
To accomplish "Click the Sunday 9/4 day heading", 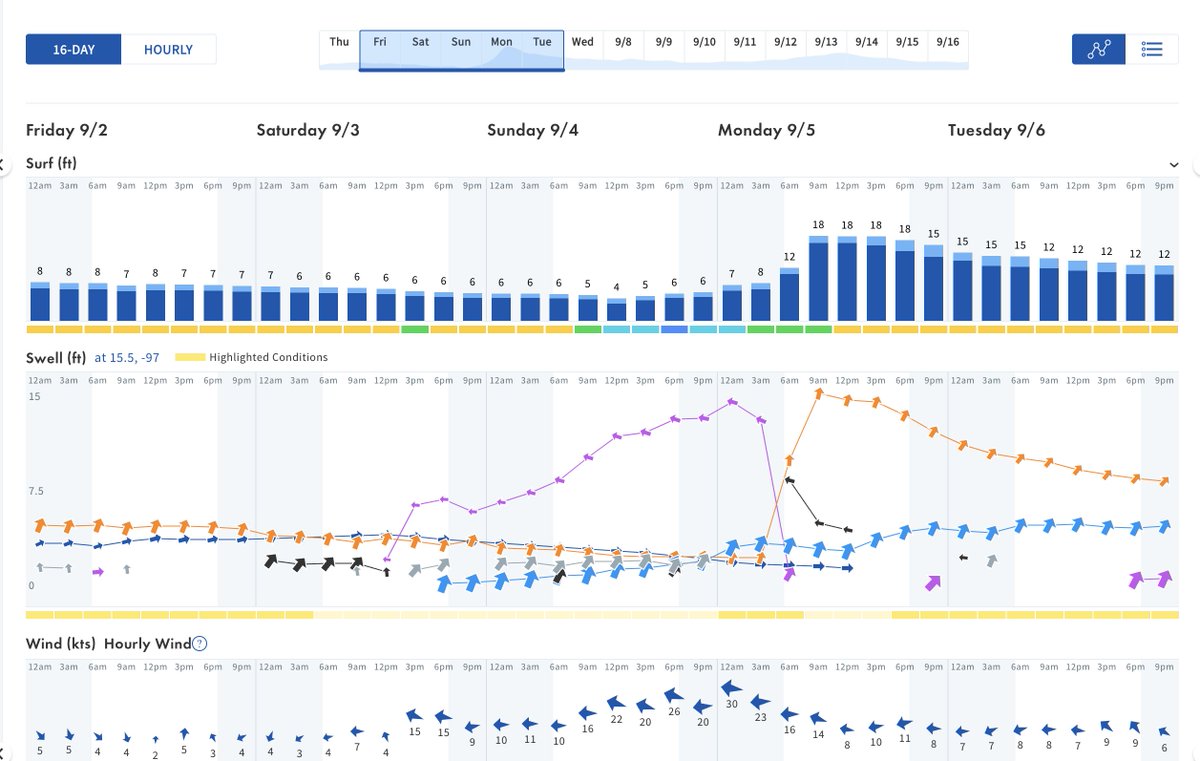I will [533, 130].
